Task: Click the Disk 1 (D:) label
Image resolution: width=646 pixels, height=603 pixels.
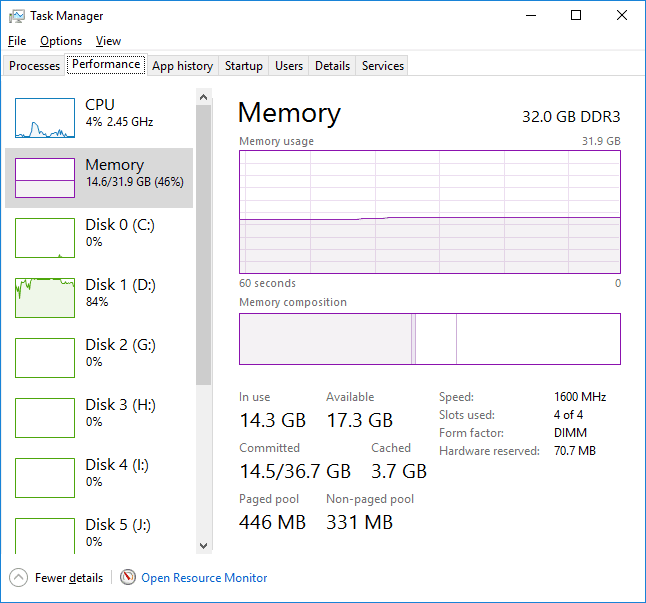Action: [x=120, y=285]
